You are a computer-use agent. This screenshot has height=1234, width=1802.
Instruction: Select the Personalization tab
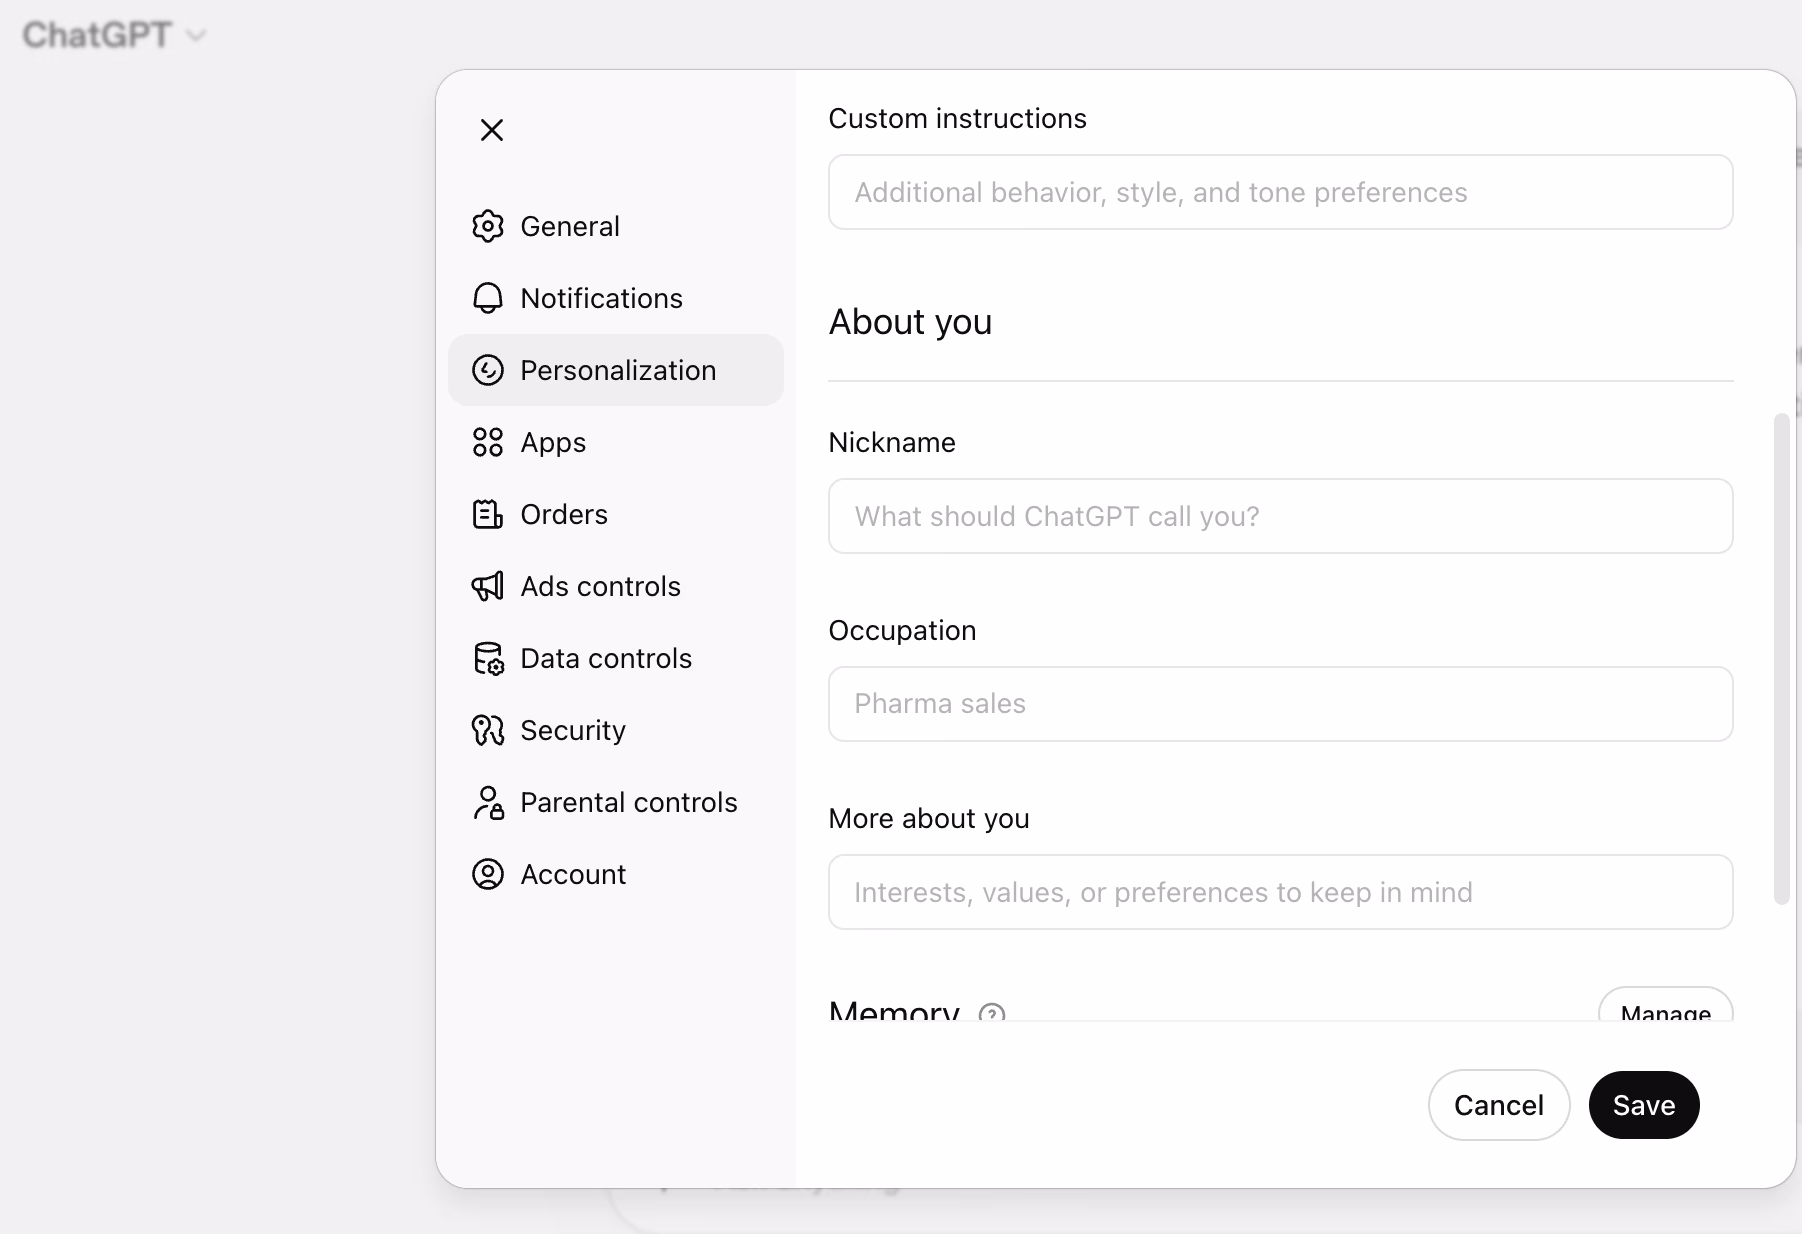tap(616, 370)
